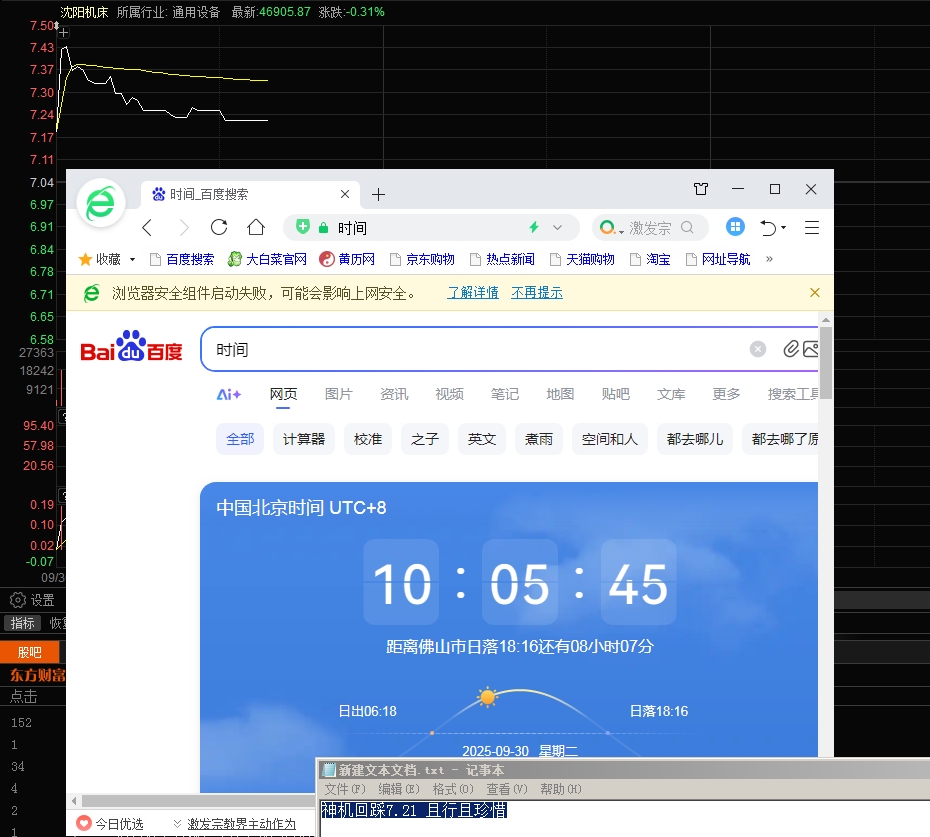This screenshot has height=837, width=930.
Task: Switch to the 图片 tab
Action: tap(339, 394)
